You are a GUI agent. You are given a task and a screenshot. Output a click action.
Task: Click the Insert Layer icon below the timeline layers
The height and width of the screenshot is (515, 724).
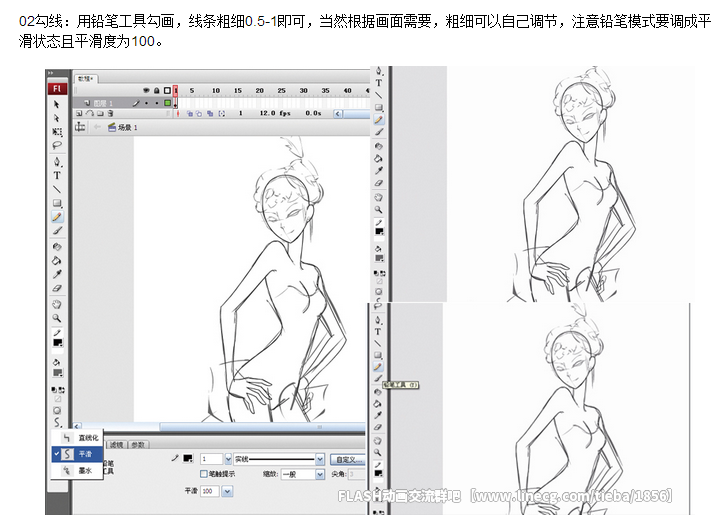79,113
